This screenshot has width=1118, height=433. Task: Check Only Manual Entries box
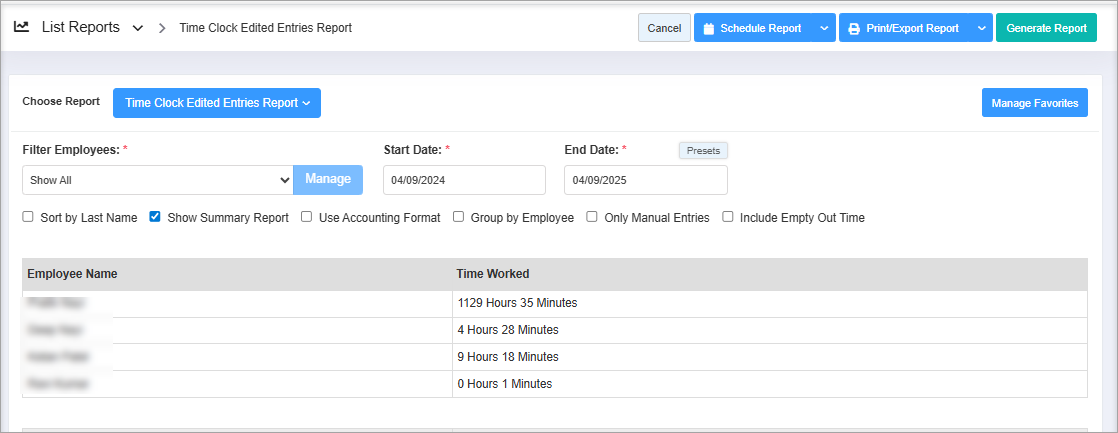[592, 217]
